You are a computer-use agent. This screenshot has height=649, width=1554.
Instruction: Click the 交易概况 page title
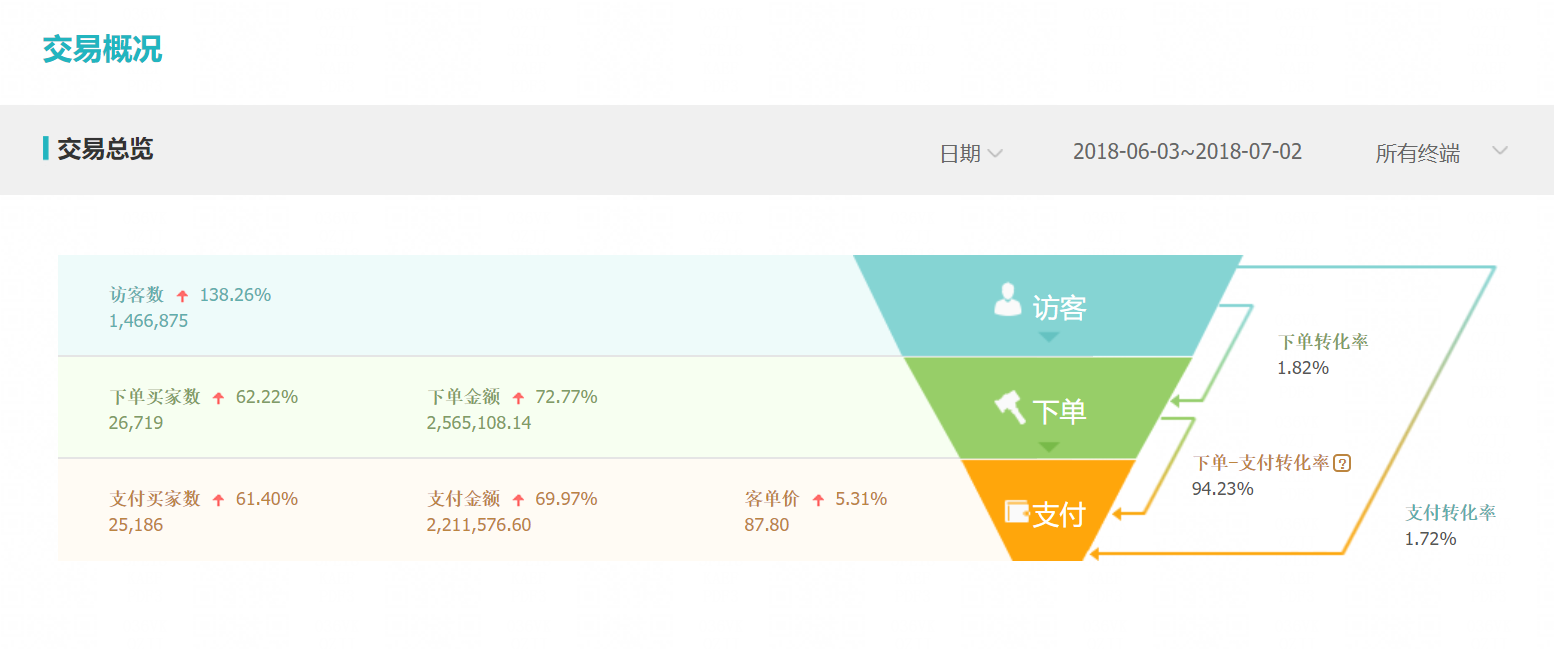(102, 49)
